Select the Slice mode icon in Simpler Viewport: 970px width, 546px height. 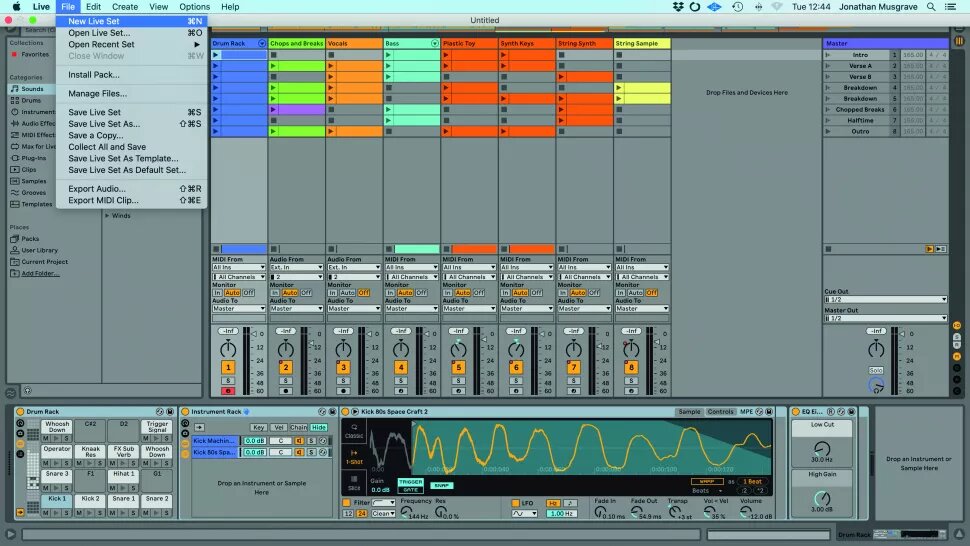pos(354,482)
